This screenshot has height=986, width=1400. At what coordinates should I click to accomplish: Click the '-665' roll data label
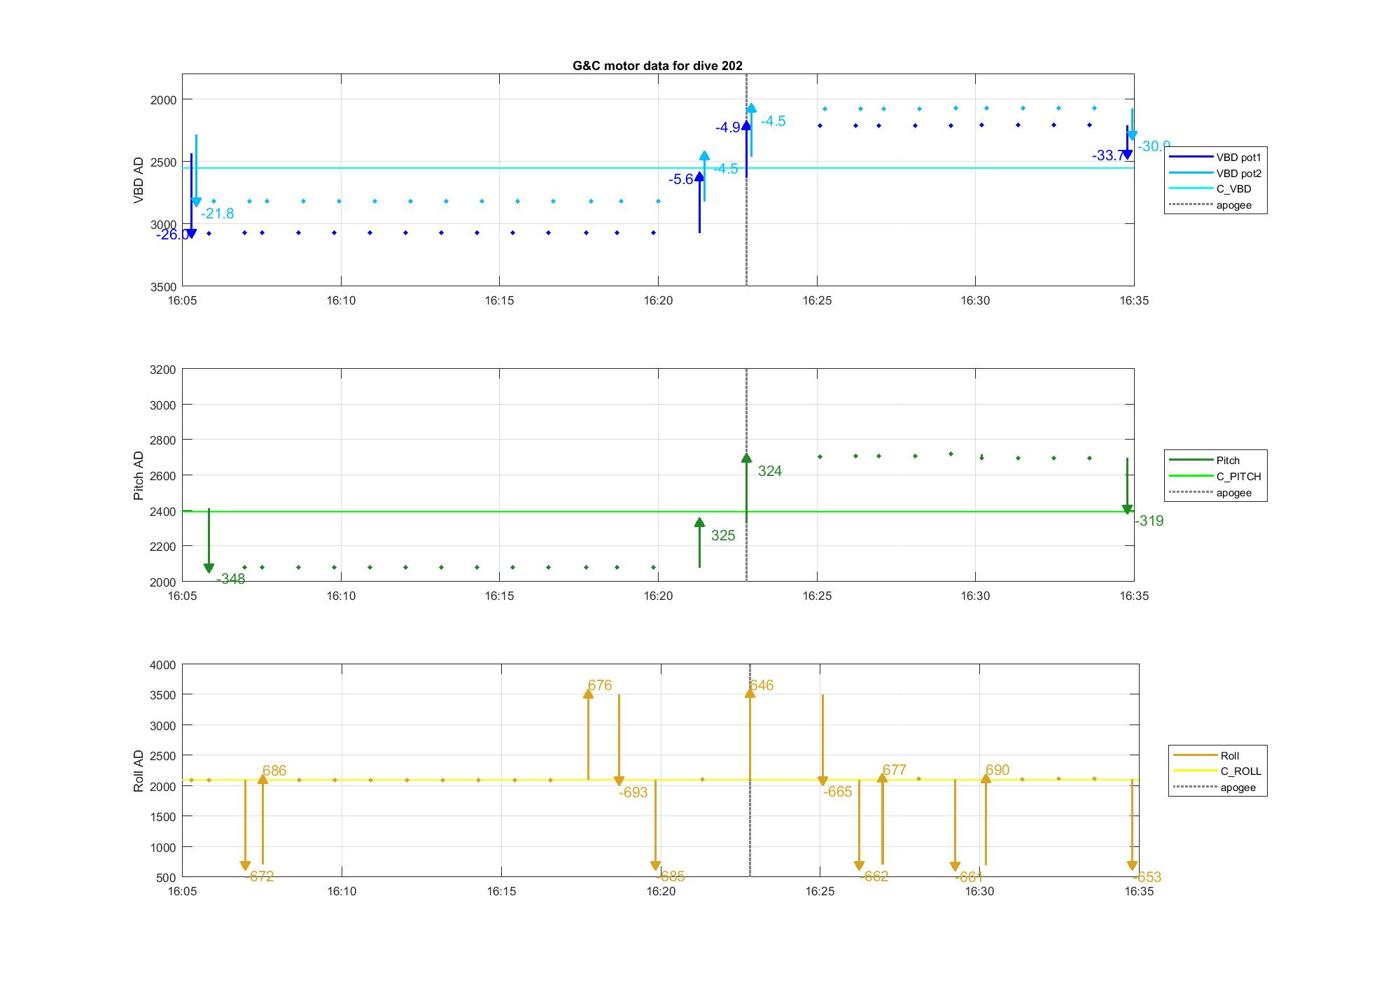[838, 792]
